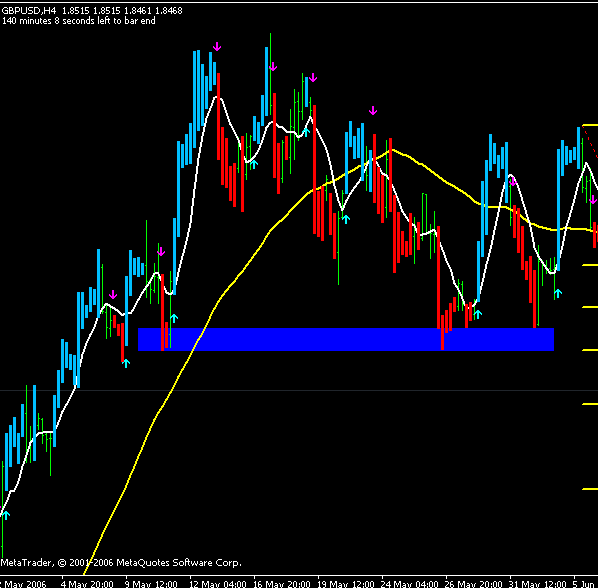Click the cyan buy arrow near the chart's bottom-left corner
The height and width of the screenshot is (588, 598).
[6, 515]
